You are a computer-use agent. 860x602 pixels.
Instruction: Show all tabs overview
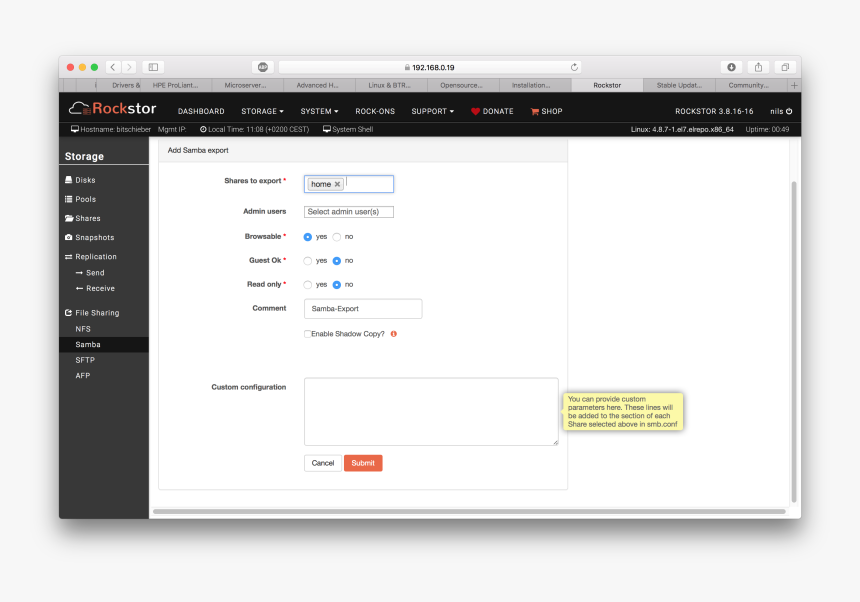785,67
